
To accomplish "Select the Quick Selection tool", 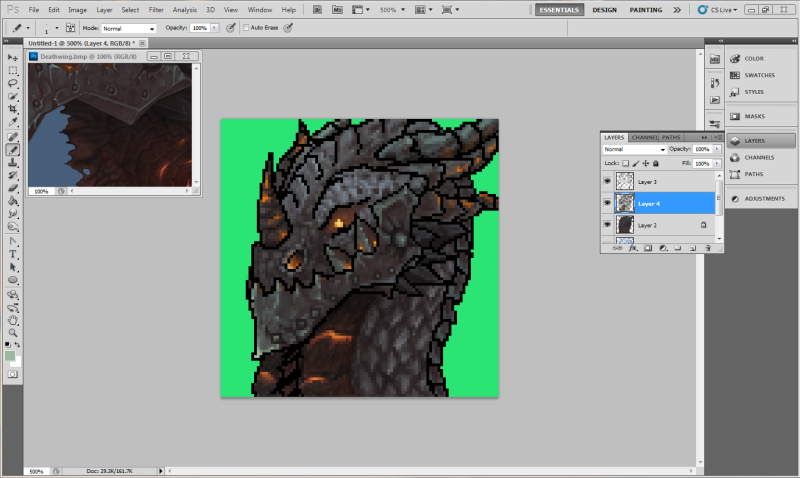I will click(x=13, y=96).
